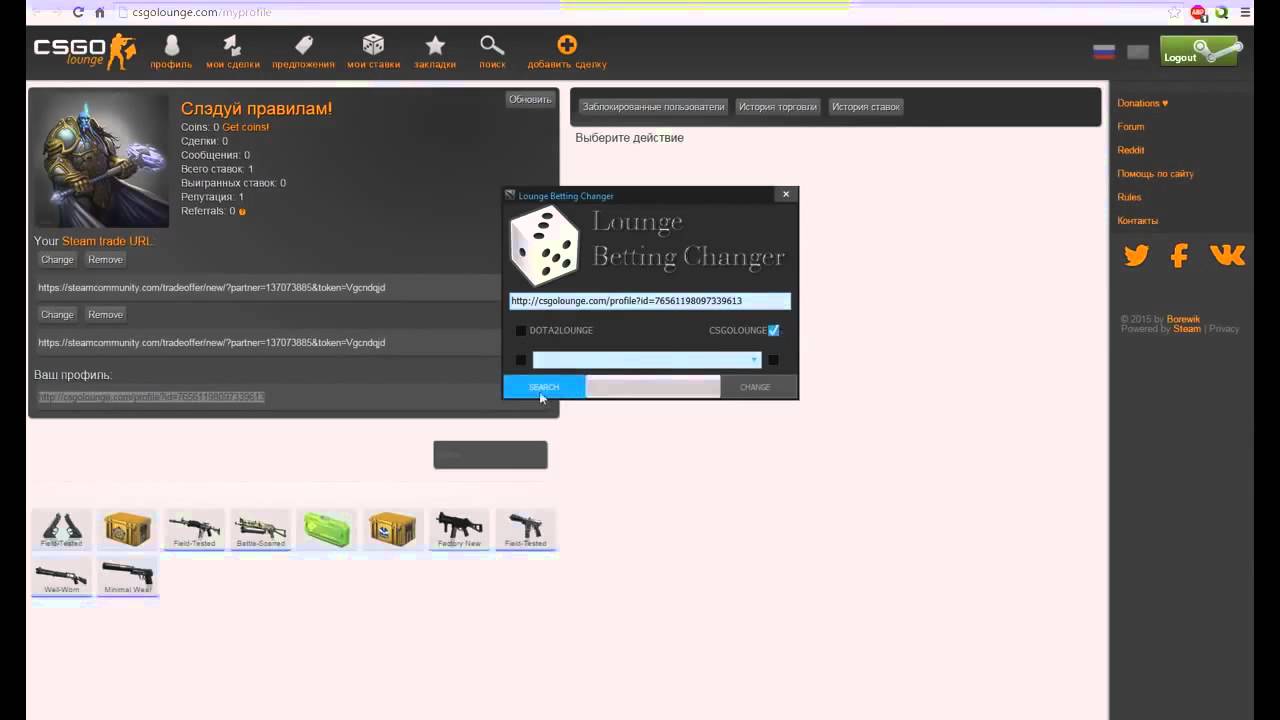Open the VK icon in sidebar
This screenshot has height=720, width=1280.
(1227, 256)
